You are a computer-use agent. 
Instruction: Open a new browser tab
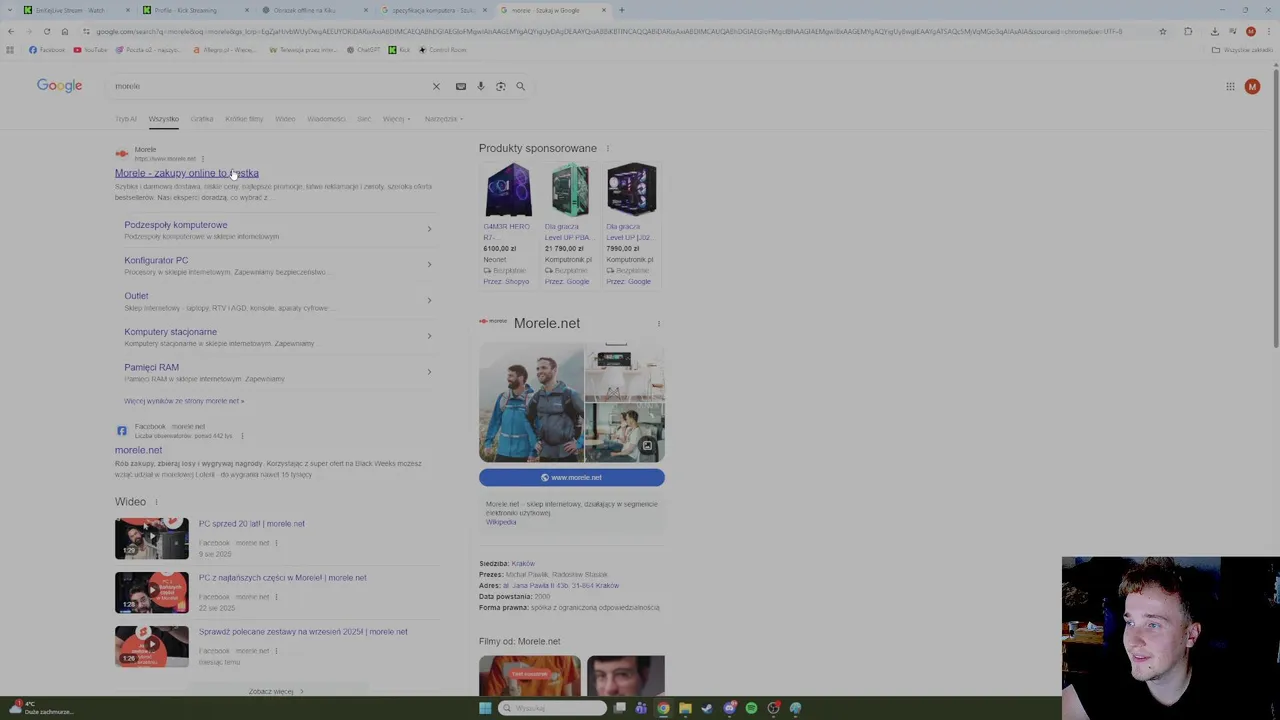(621, 10)
